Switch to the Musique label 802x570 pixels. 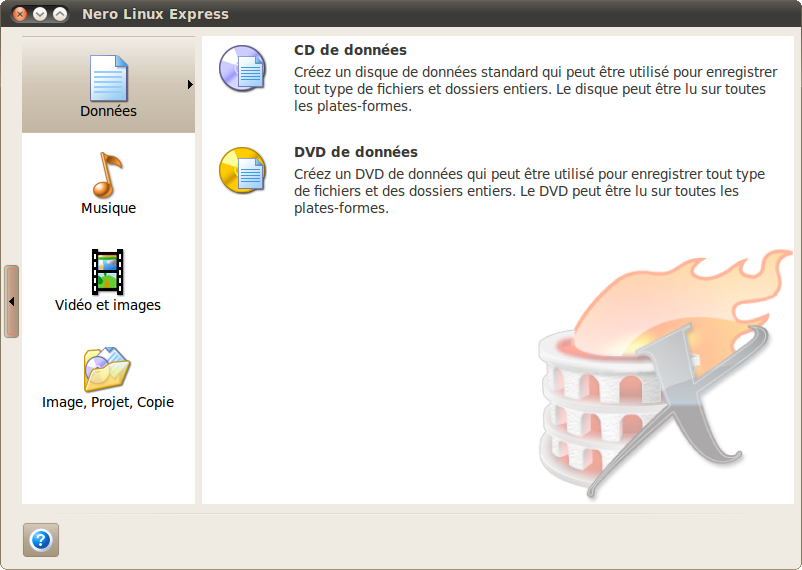pos(108,208)
